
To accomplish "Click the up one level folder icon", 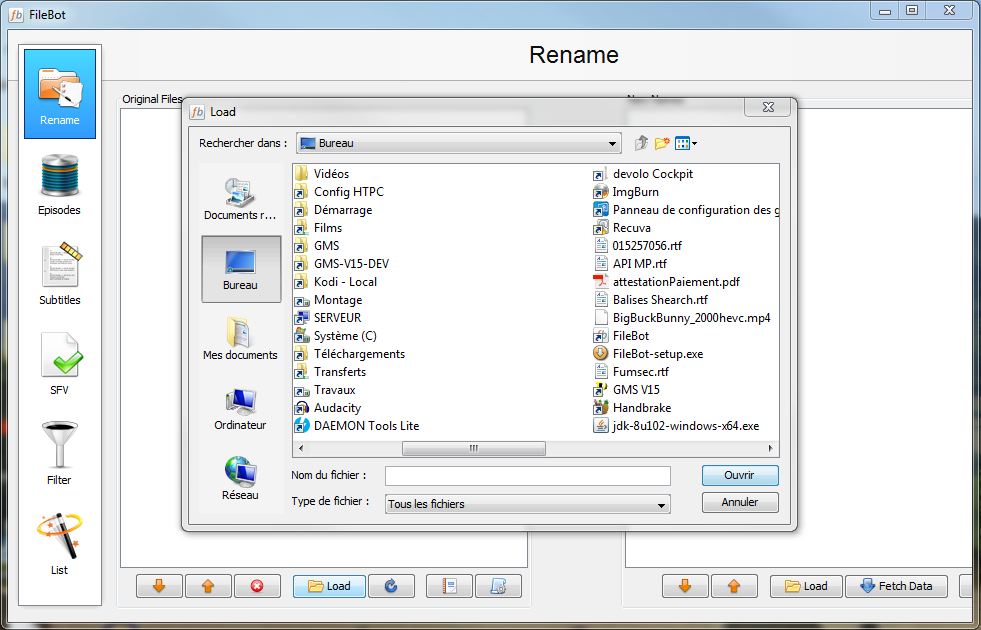I will click(x=641, y=143).
